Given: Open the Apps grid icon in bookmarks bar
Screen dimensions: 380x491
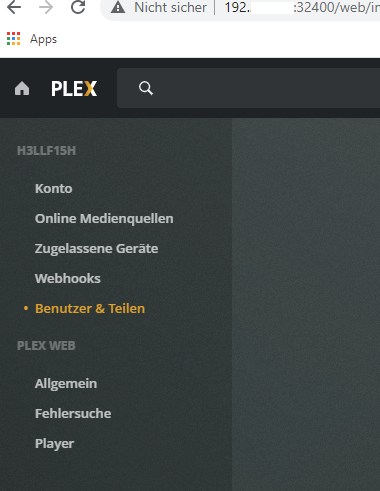Looking at the screenshot, I should [x=14, y=39].
